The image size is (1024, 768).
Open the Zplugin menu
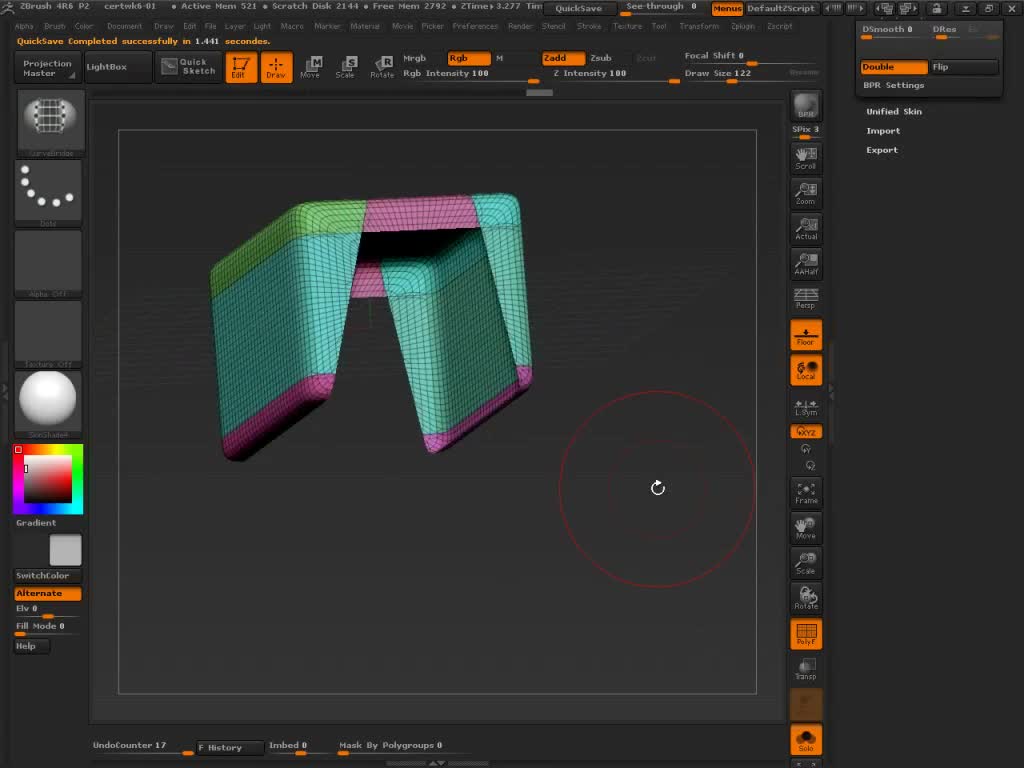pyautogui.click(x=743, y=26)
